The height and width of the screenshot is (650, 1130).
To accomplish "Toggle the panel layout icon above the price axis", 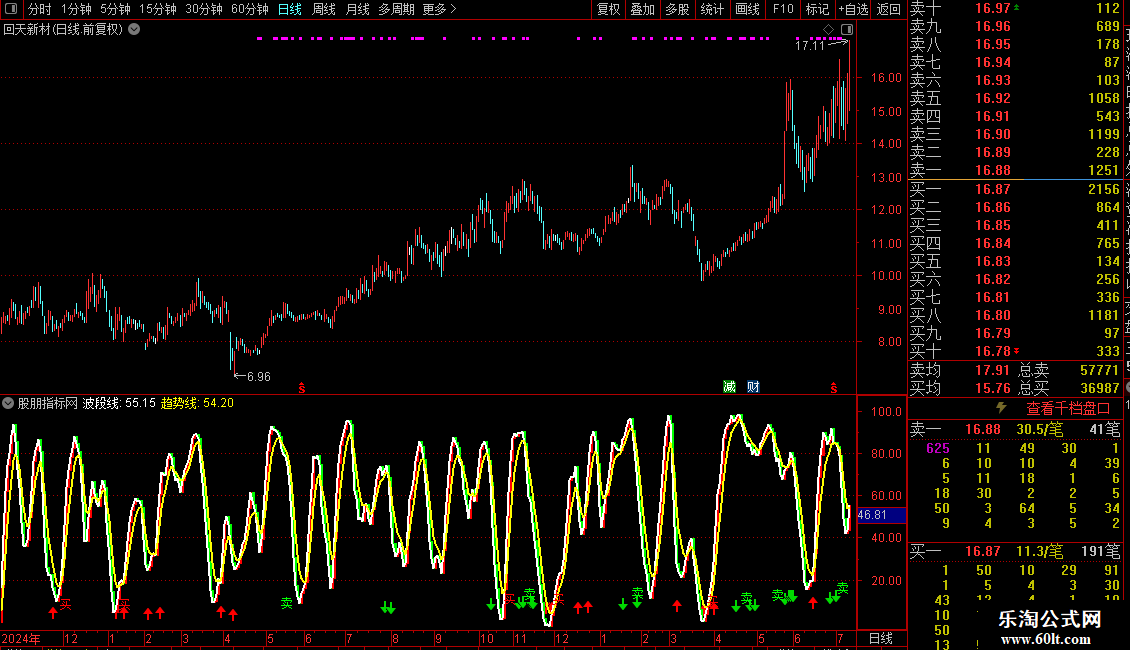I will pos(847,30).
